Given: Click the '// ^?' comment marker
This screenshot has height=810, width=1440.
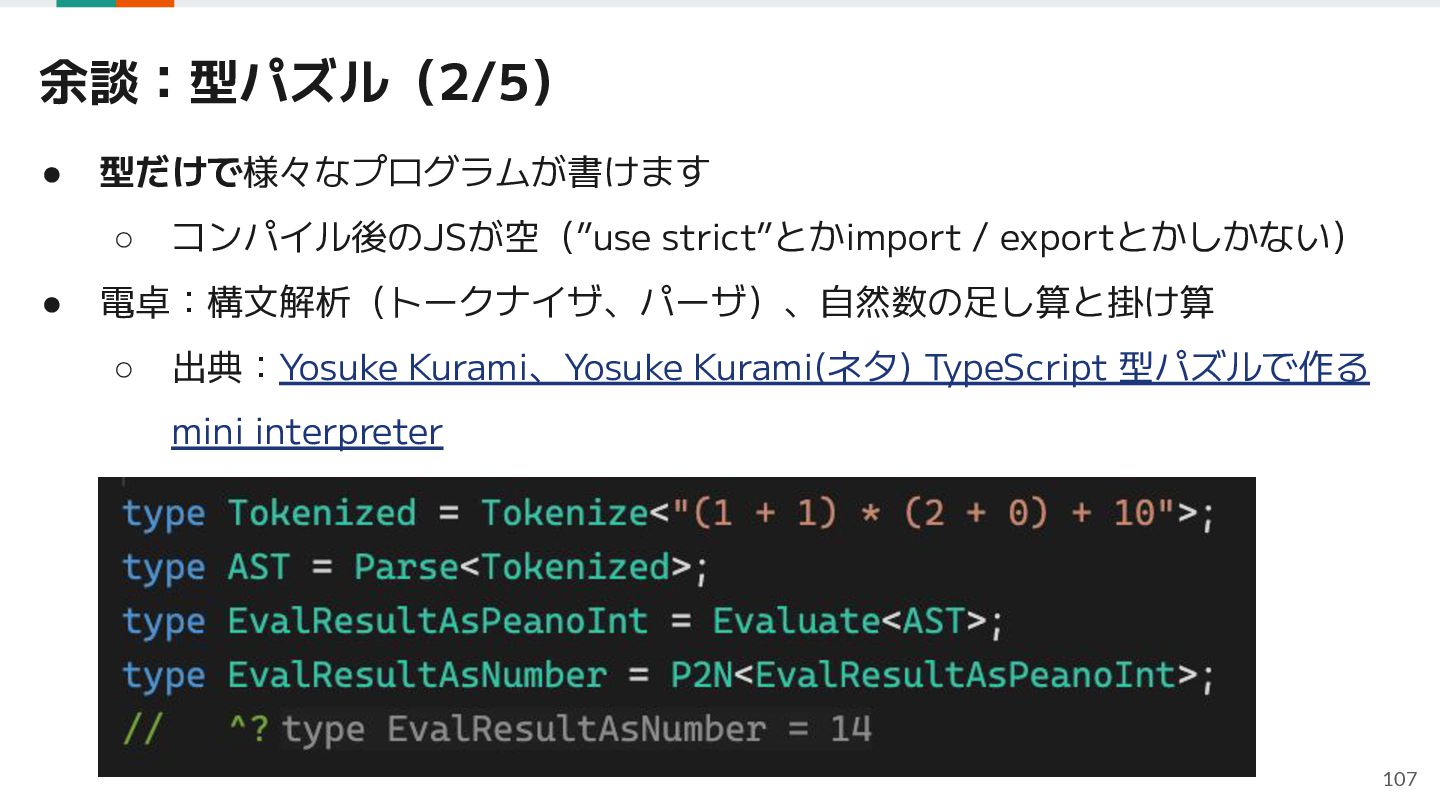Looking at the screenshot, I should click(196, 729).
